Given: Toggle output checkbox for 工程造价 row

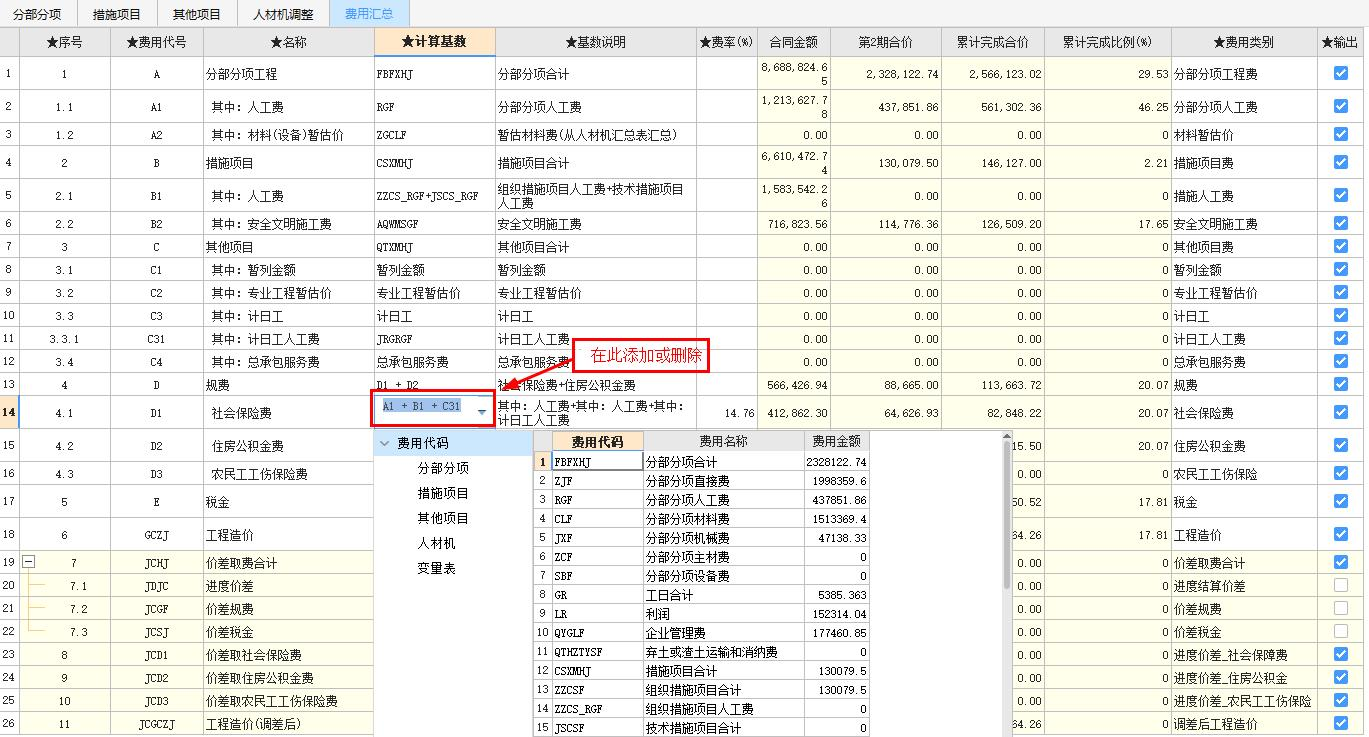Looking at the screenshot, I should pos(1340,535).
